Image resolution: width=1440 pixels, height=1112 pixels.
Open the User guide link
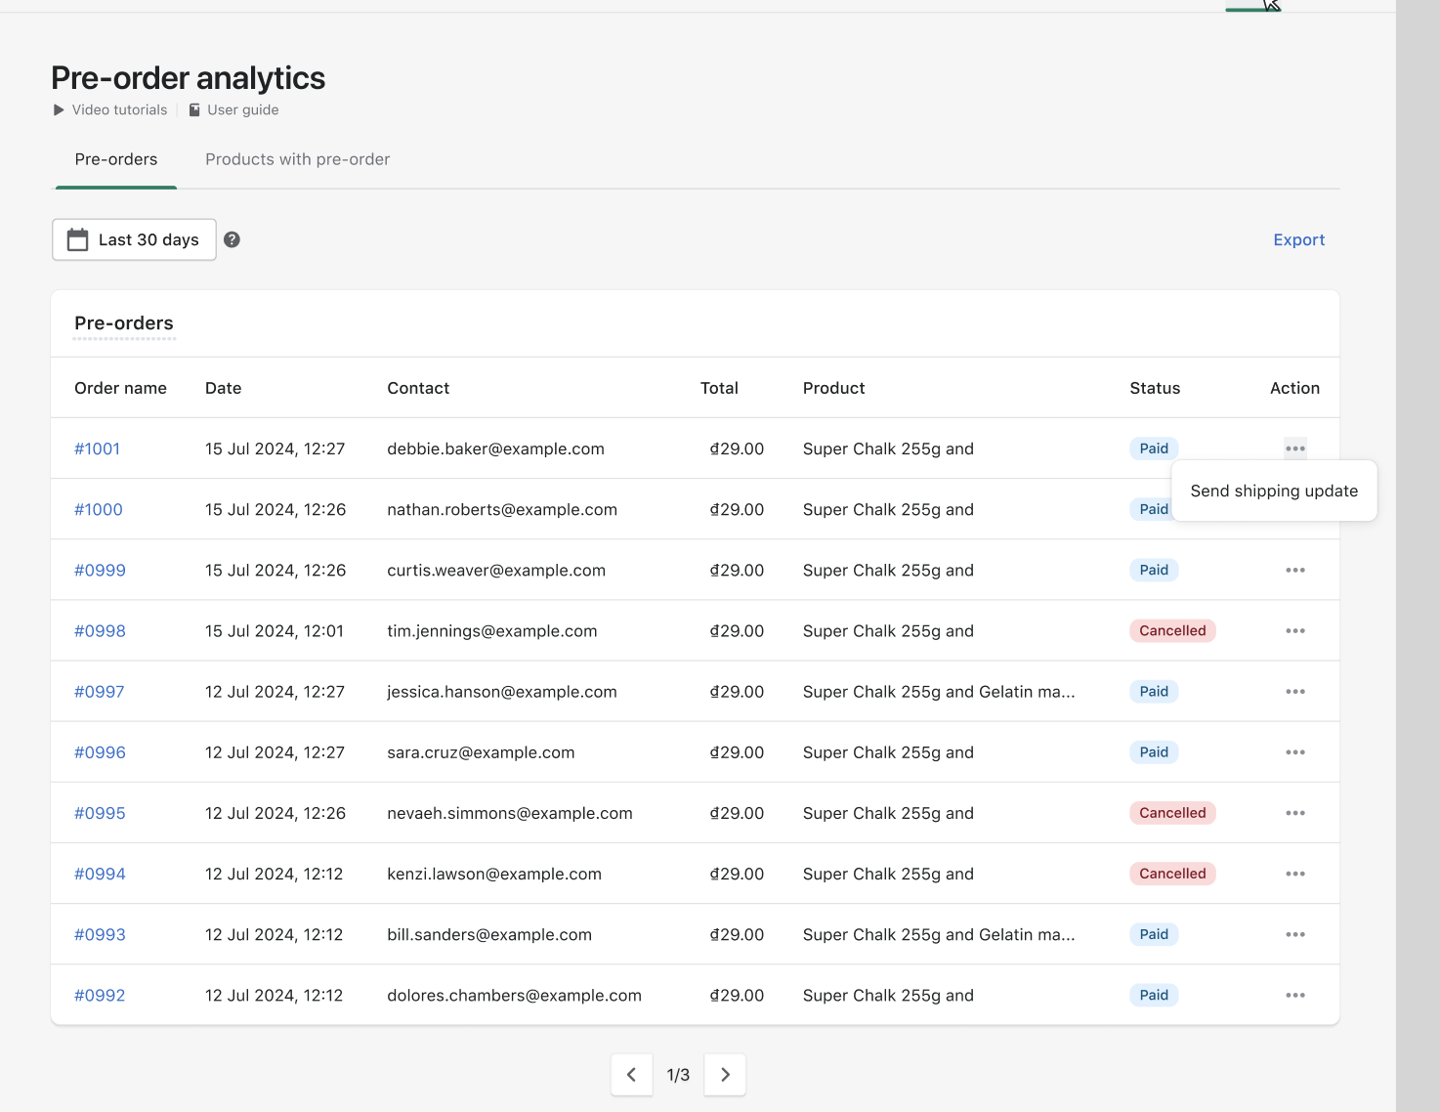[234, 110]
